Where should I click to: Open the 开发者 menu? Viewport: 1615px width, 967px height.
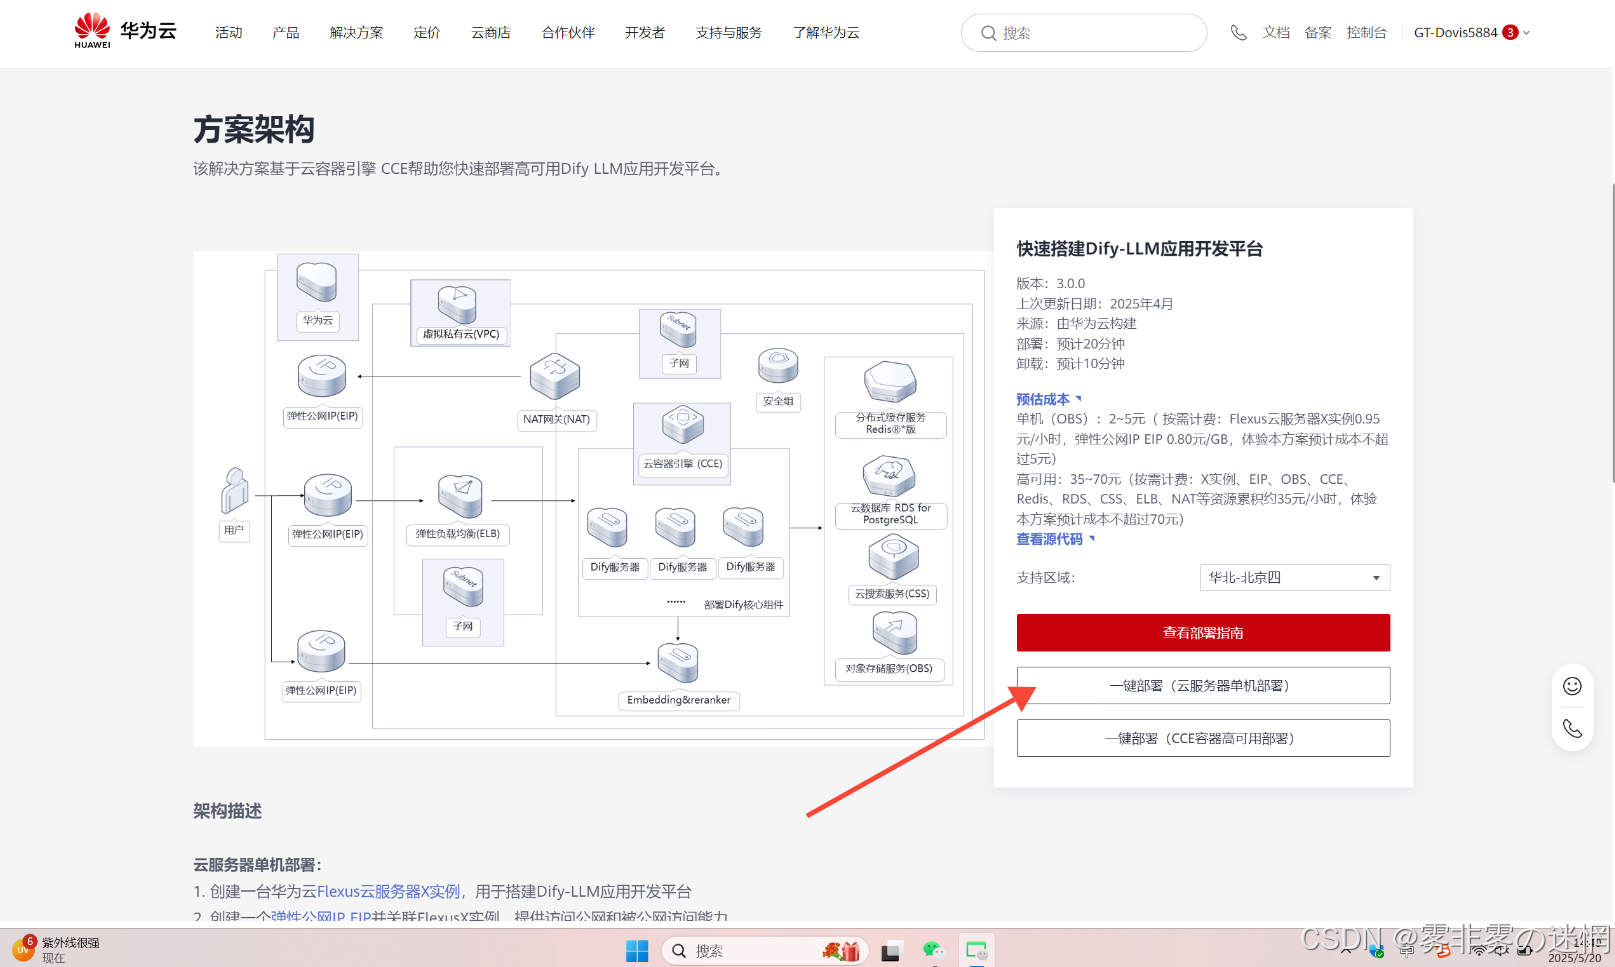pyautogui.click(x=645, y=32)
